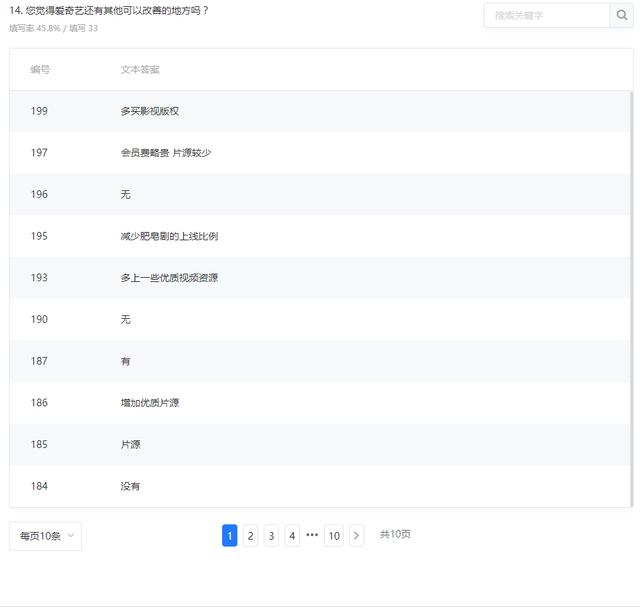This screenshot has width=640, height=607.
Task: Click answer text 多买影视版权
Action: 150,111
